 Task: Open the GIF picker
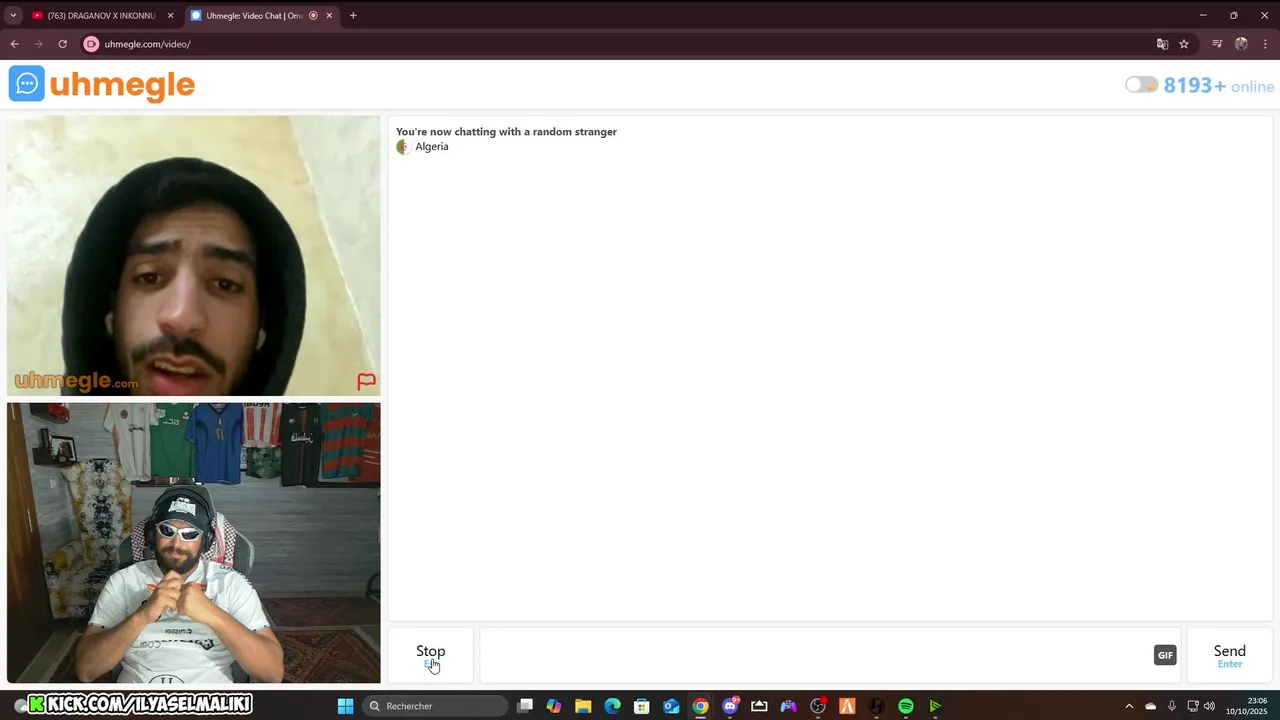point(1165,655)
